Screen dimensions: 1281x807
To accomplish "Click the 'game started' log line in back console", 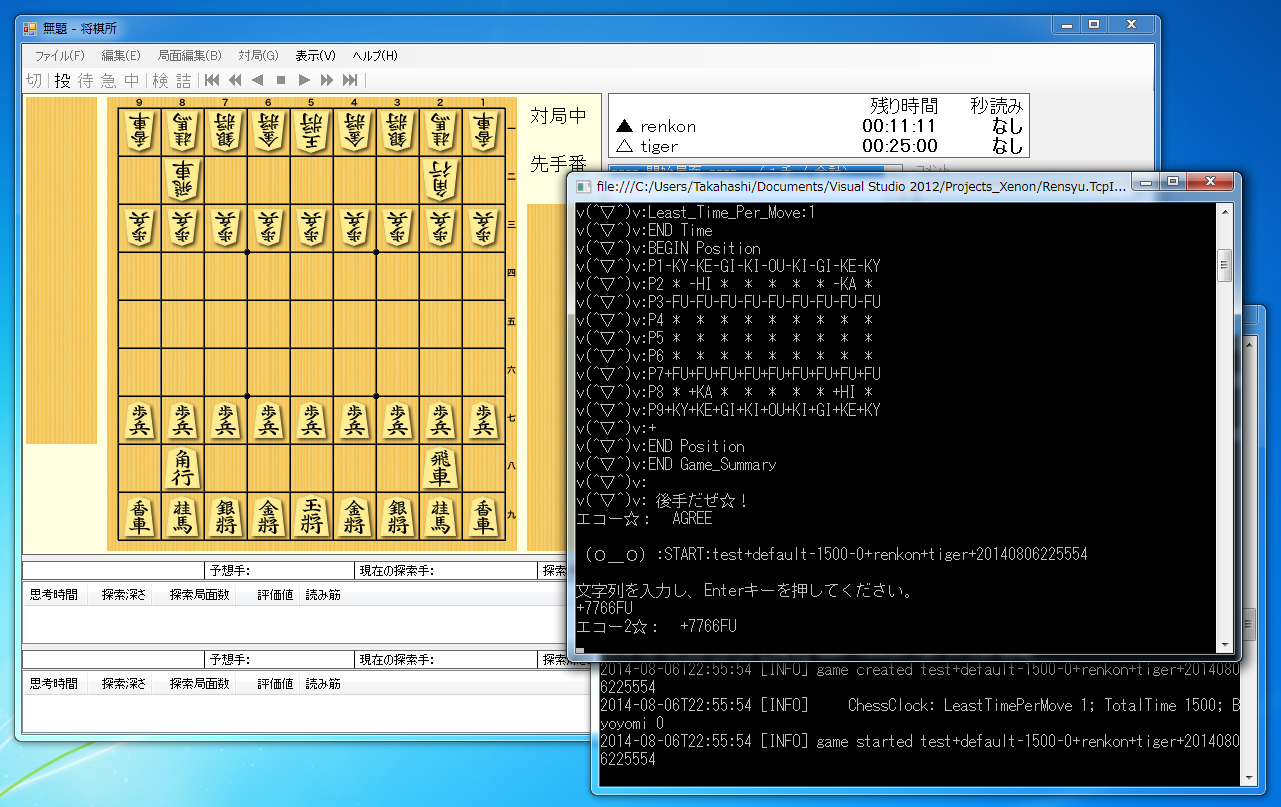I will 920,750.
